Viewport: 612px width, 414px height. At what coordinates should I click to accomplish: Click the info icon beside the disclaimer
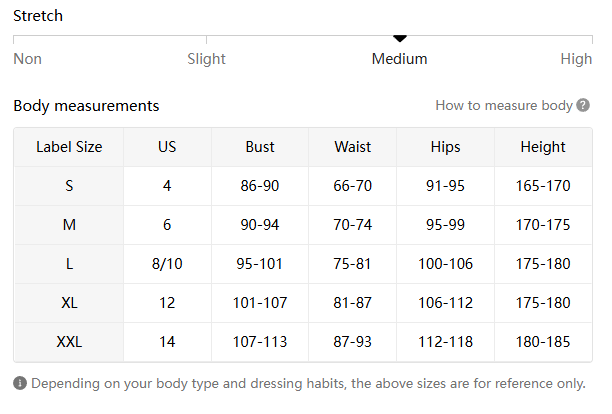[20, 383]
